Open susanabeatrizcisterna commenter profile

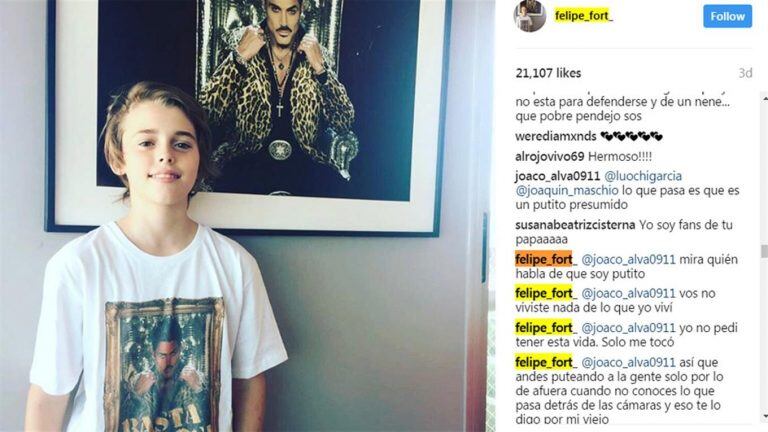575,225
